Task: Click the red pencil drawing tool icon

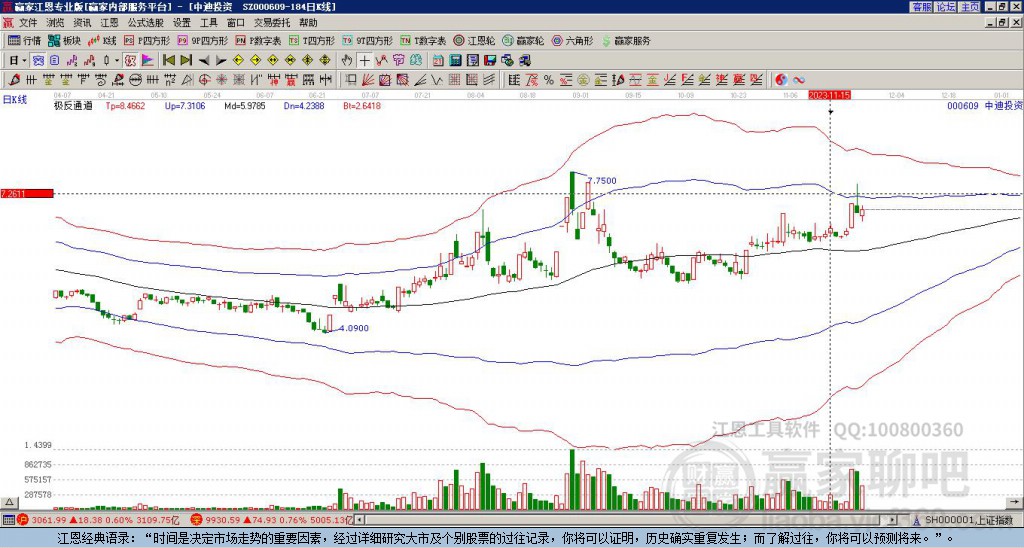Action: tap(14, 80)
